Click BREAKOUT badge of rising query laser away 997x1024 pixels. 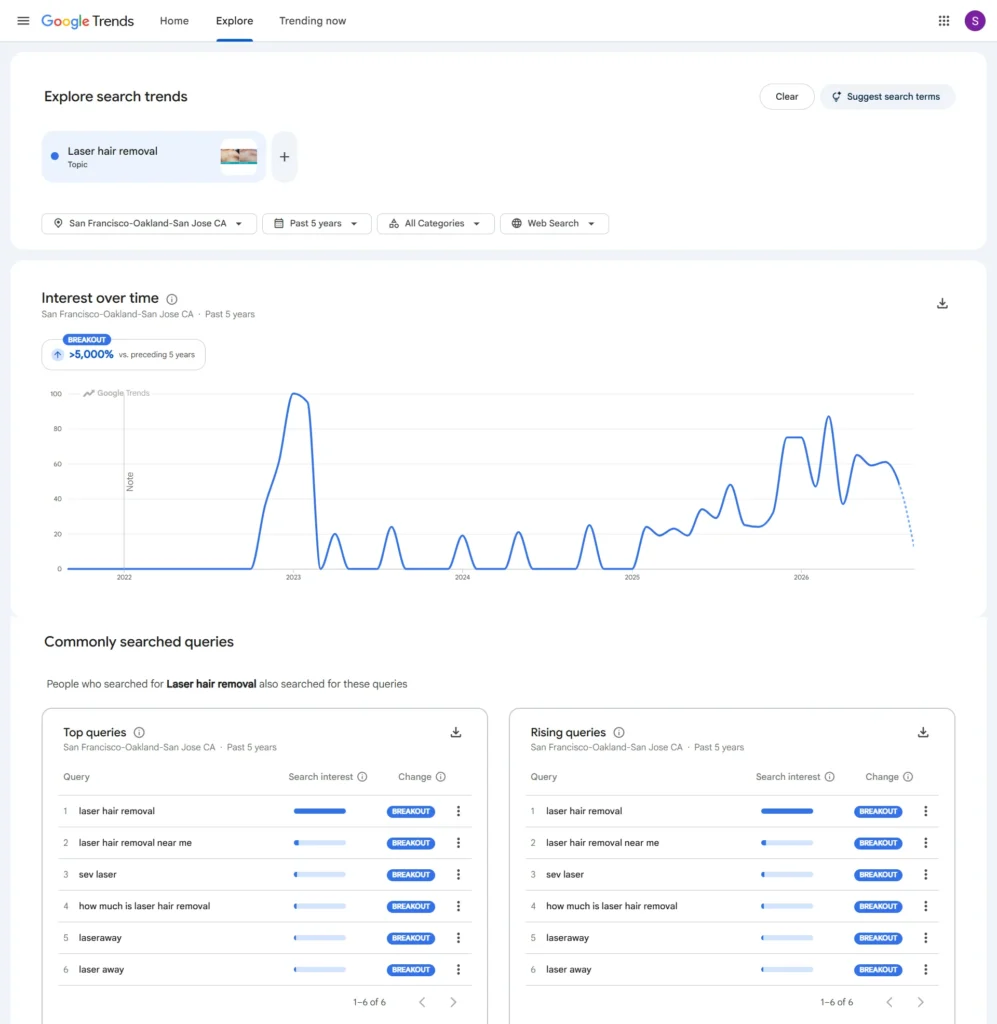click(878, 970)
